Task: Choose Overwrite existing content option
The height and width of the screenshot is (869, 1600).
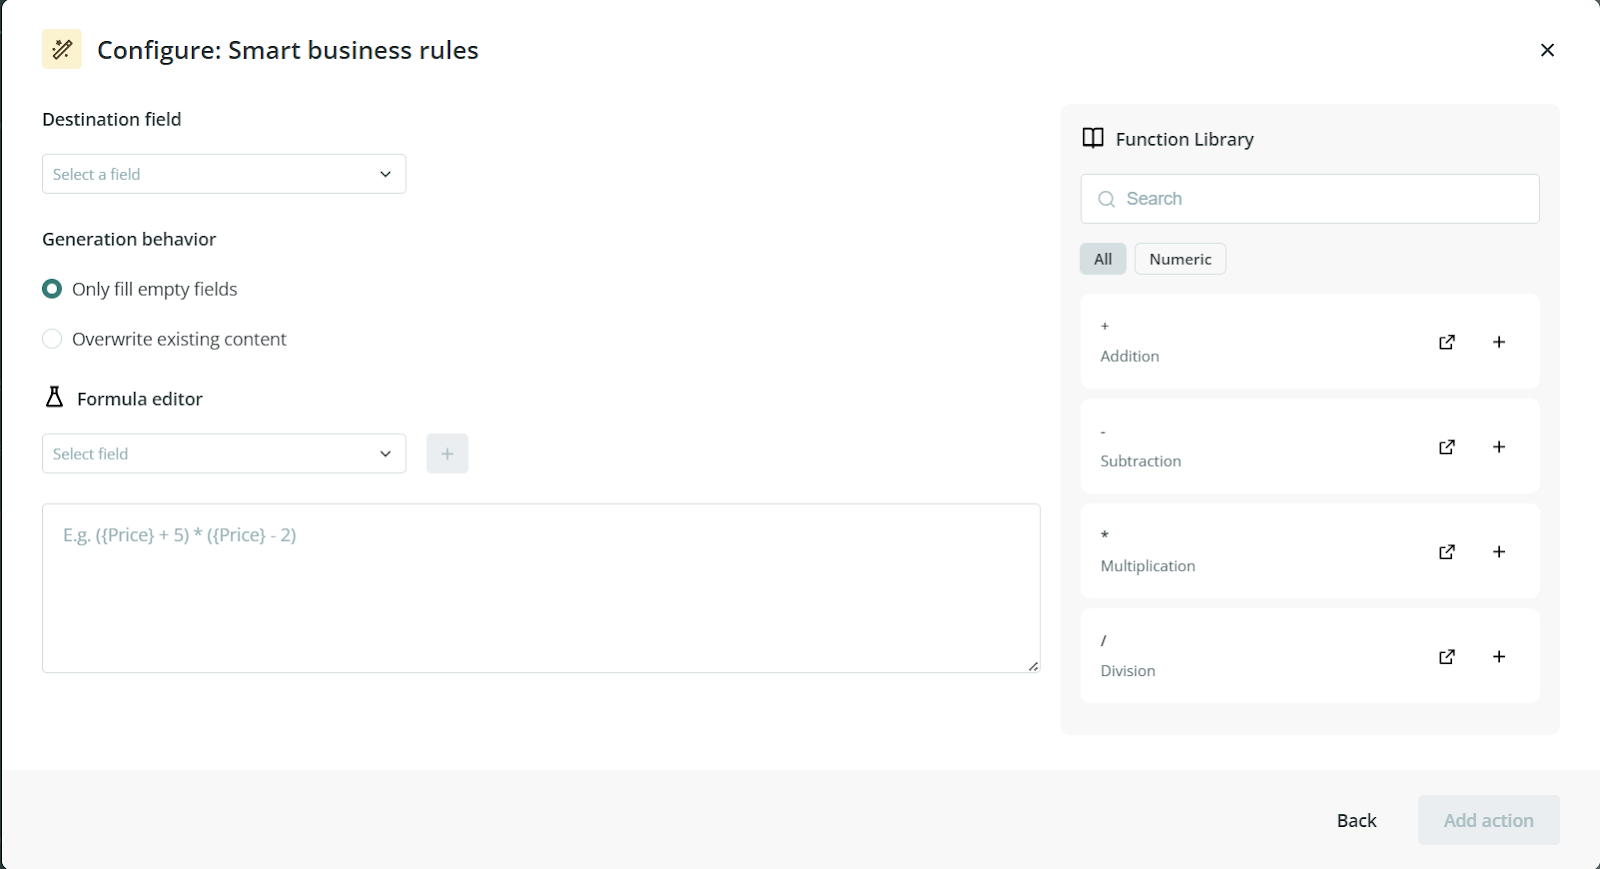Action: tap(52, 339)
